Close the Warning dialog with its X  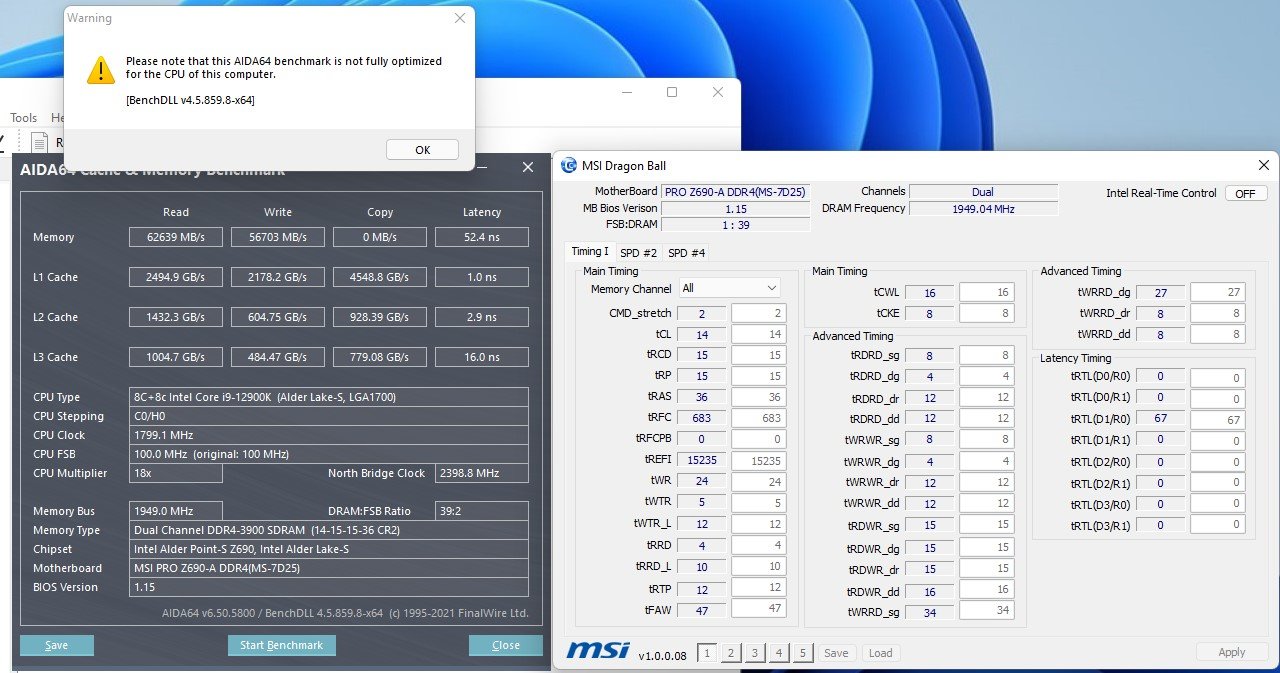click(x=459, y=18)
